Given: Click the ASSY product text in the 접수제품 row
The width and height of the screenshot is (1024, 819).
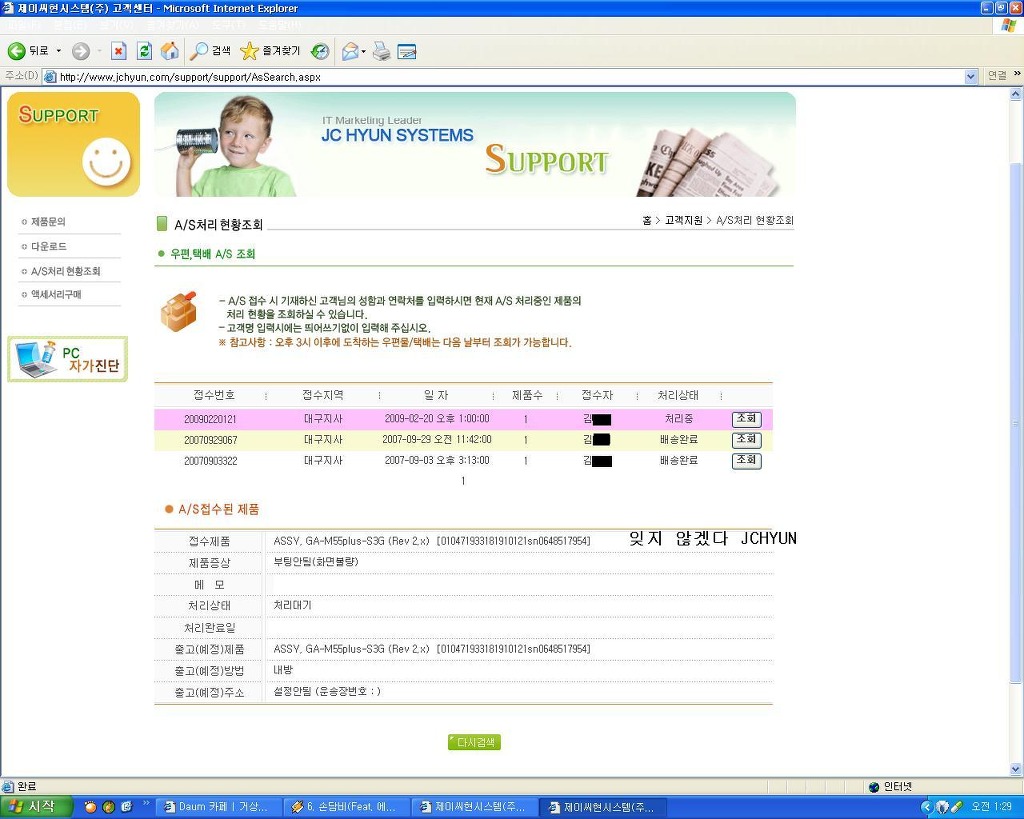Looking at the screenshot, I should pos(432,541).
